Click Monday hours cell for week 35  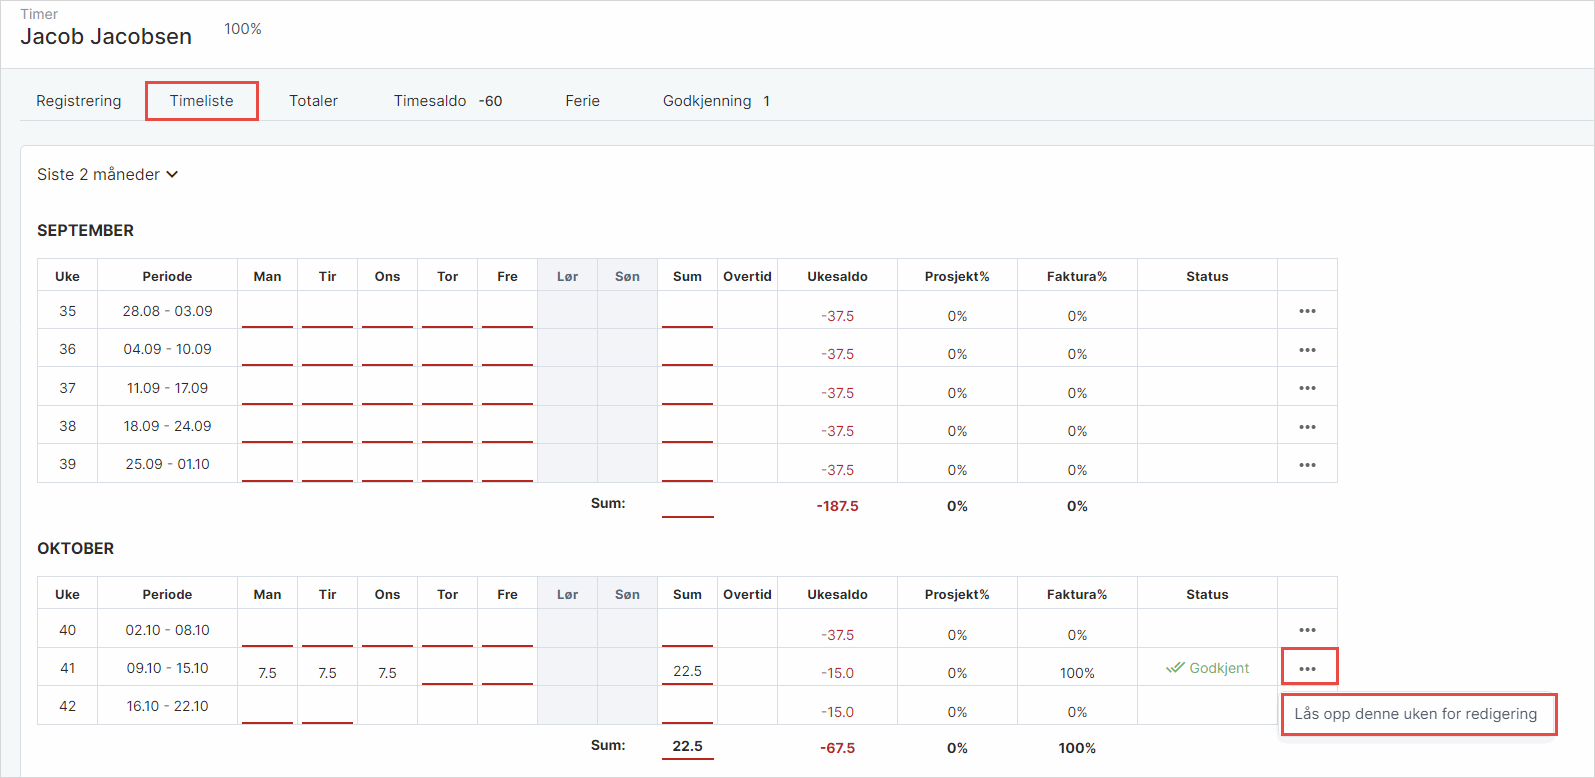(x=267, y=311)
